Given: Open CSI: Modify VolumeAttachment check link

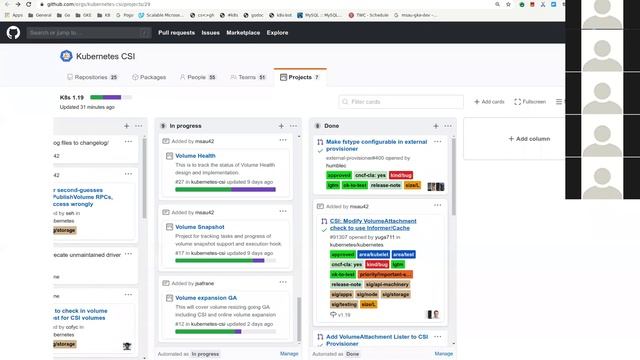Looking at the screenshot, I should tap(373, 224).
